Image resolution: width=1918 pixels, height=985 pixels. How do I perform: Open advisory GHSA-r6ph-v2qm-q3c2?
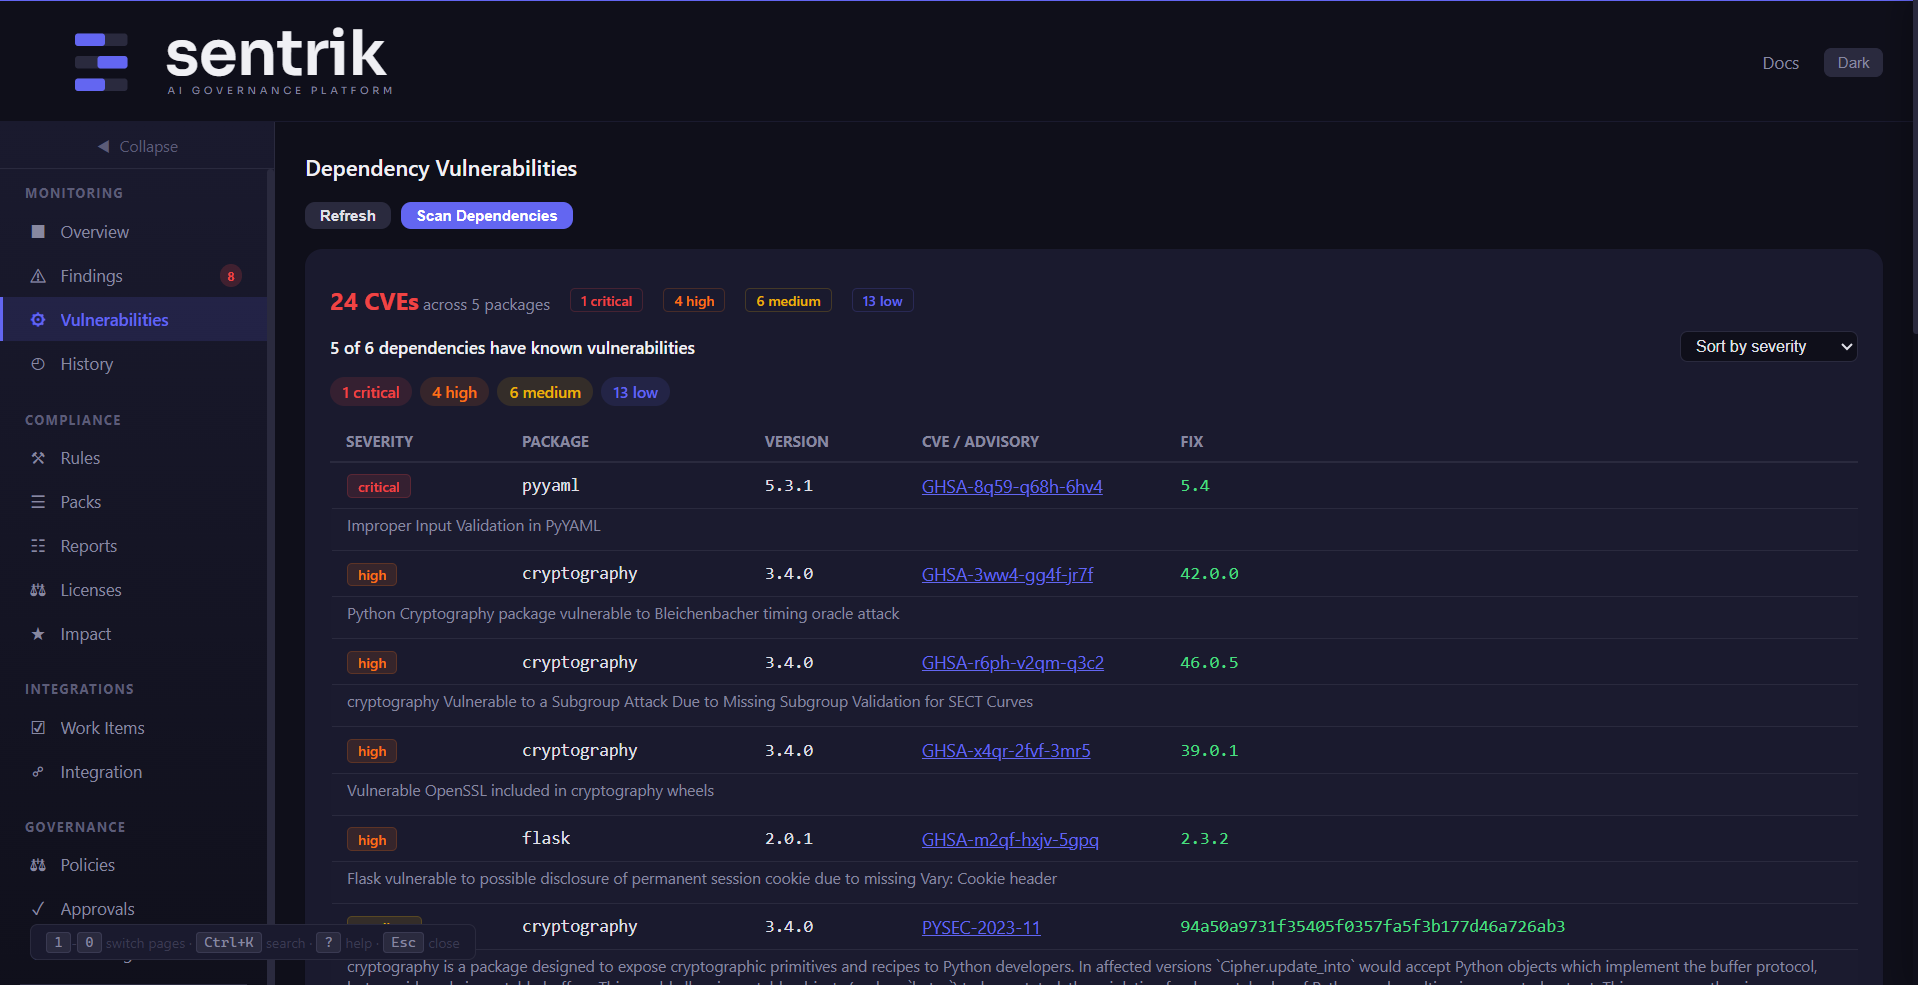pos(1012,663)
